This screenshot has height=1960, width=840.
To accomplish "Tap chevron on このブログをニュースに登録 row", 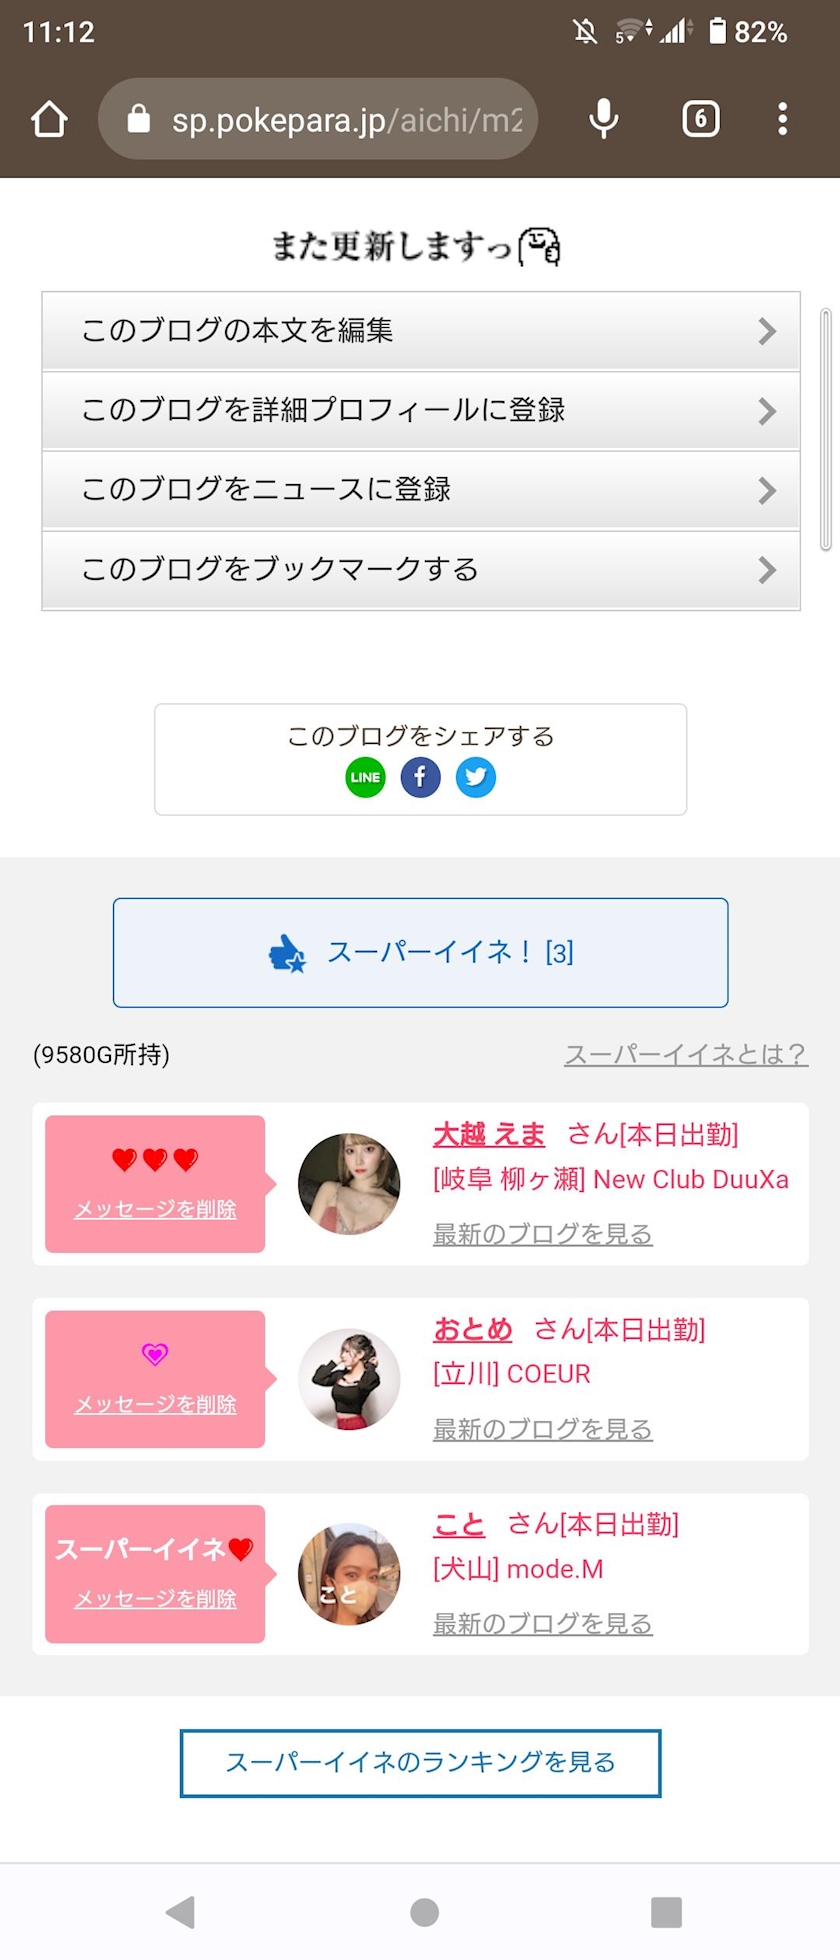I will click(x=767, y=490).
